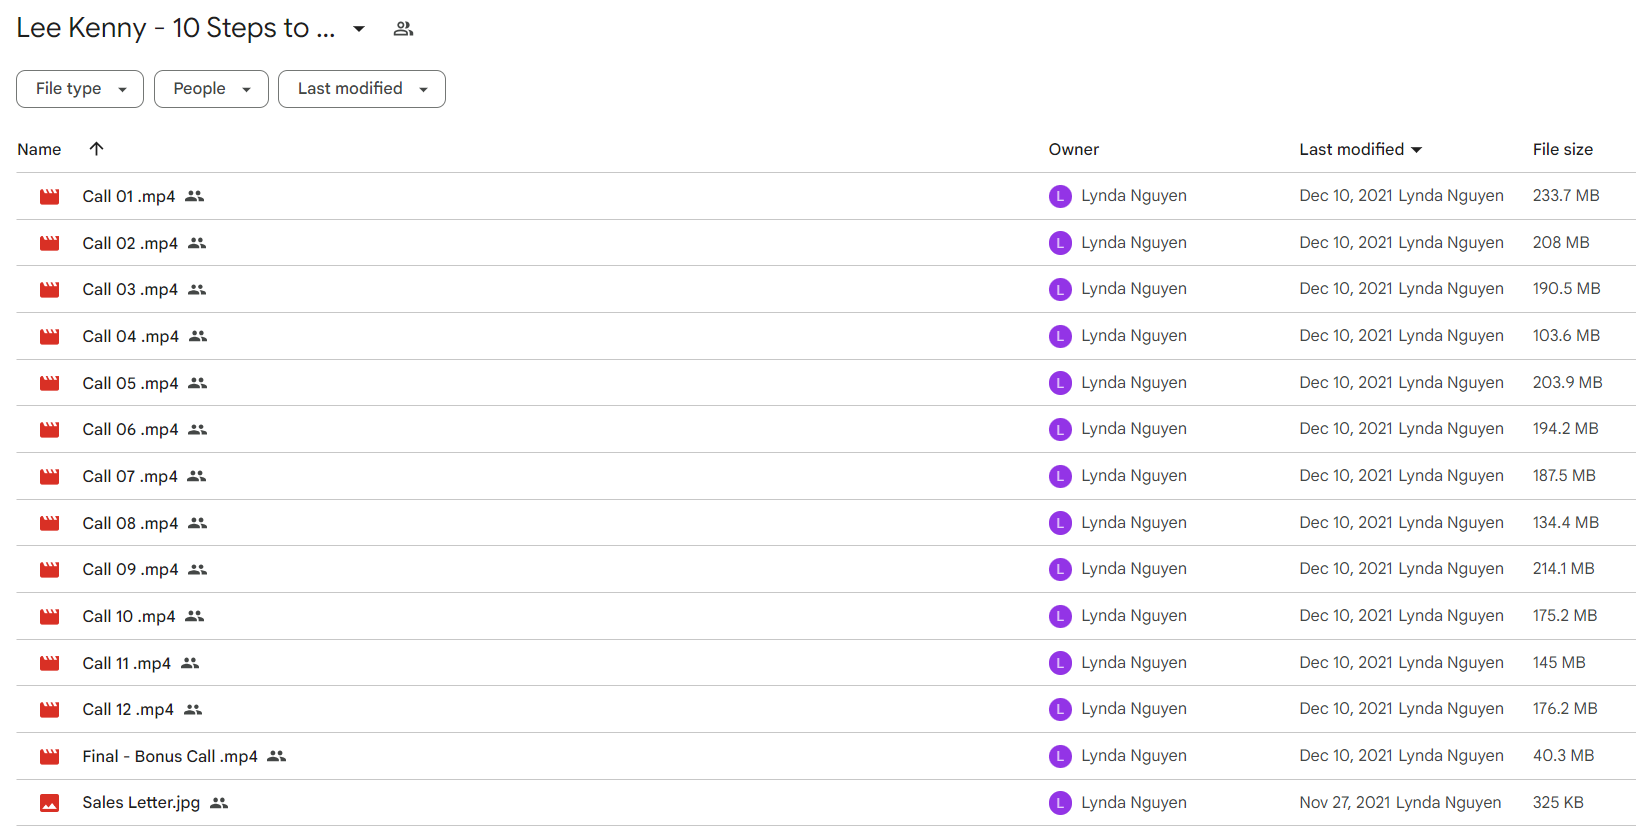Screen dimensions: 1636x835
Task: Click the video file icon for Call 03 .mp4
Action: coord(49,290)
